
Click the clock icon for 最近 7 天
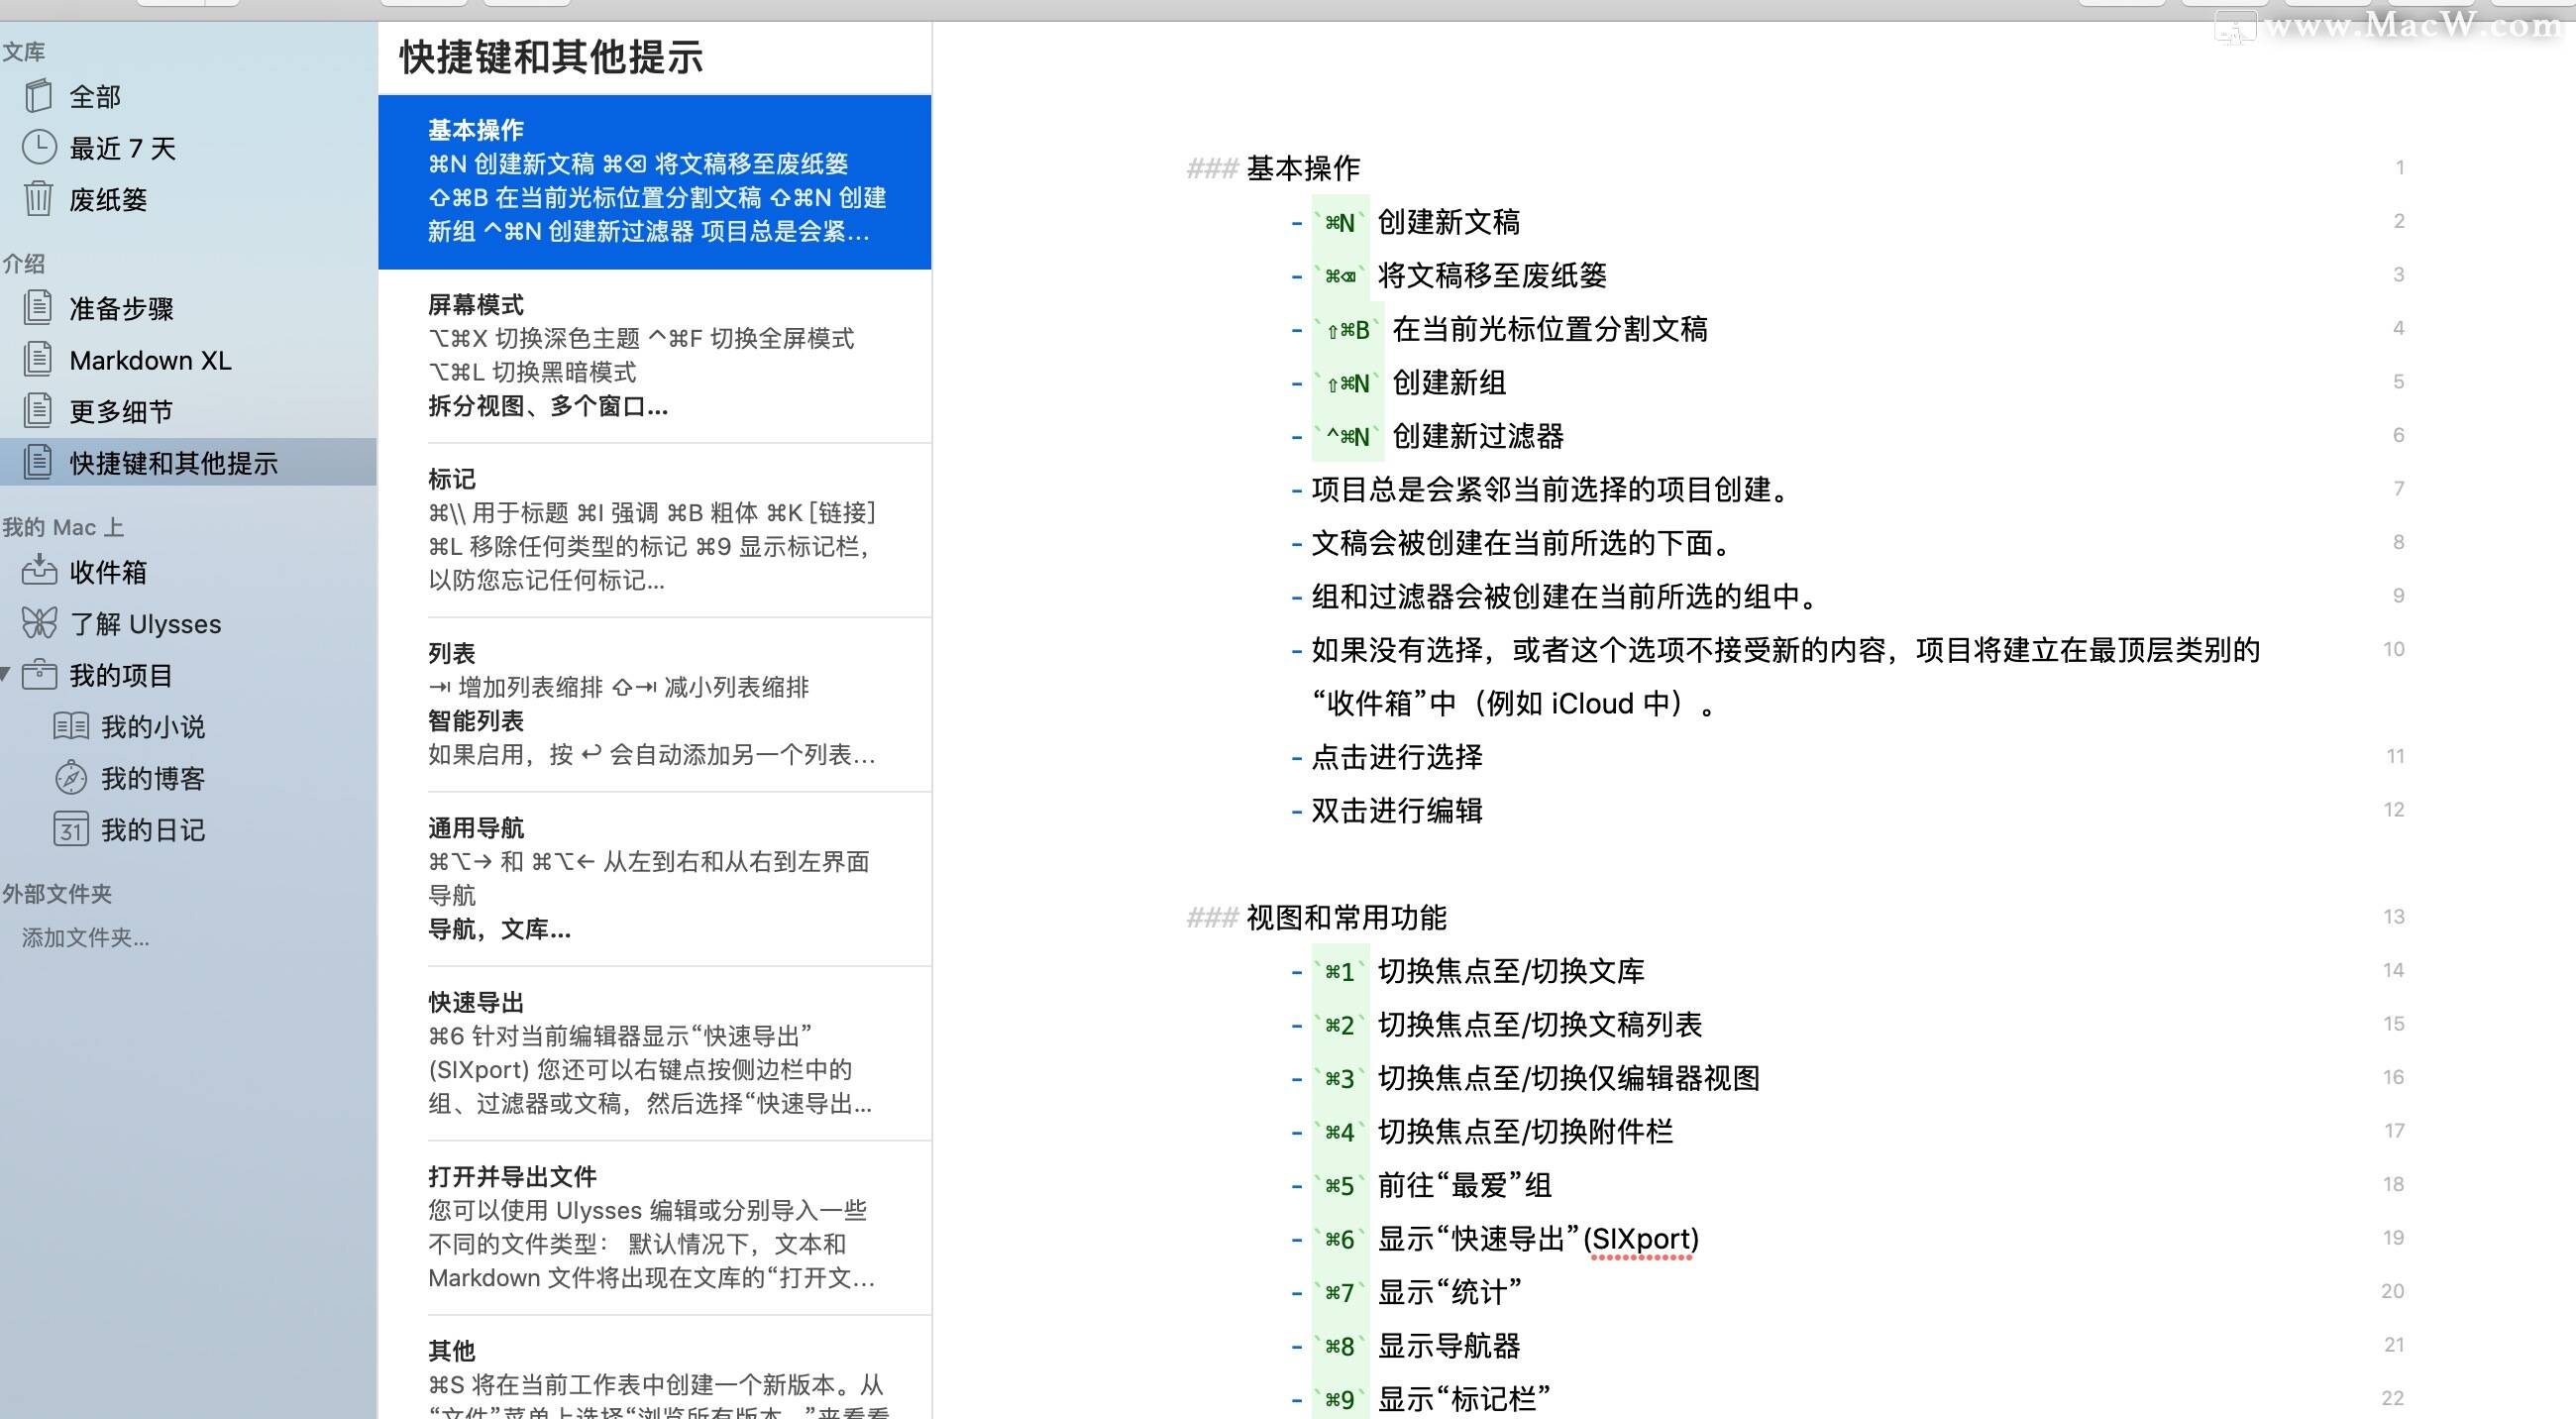[x=38, y=148]
